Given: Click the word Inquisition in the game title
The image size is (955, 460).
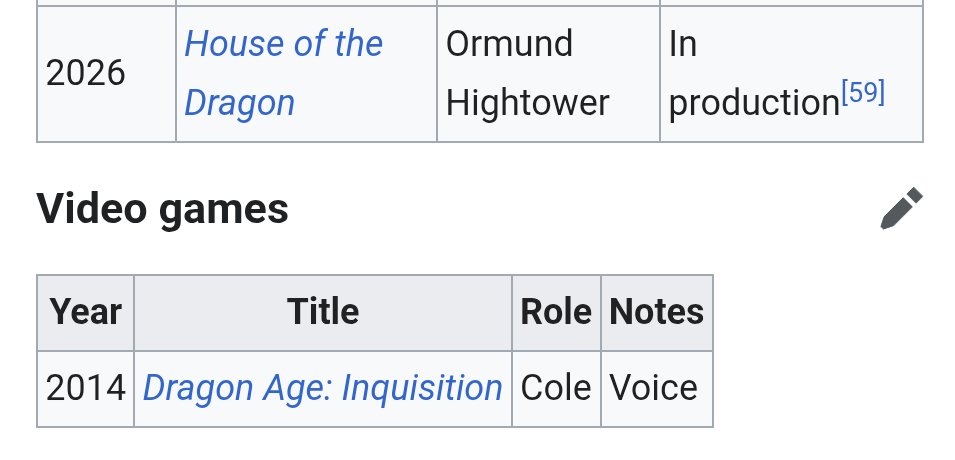Looking at the screenshot, I should click(x=421, y=388).
